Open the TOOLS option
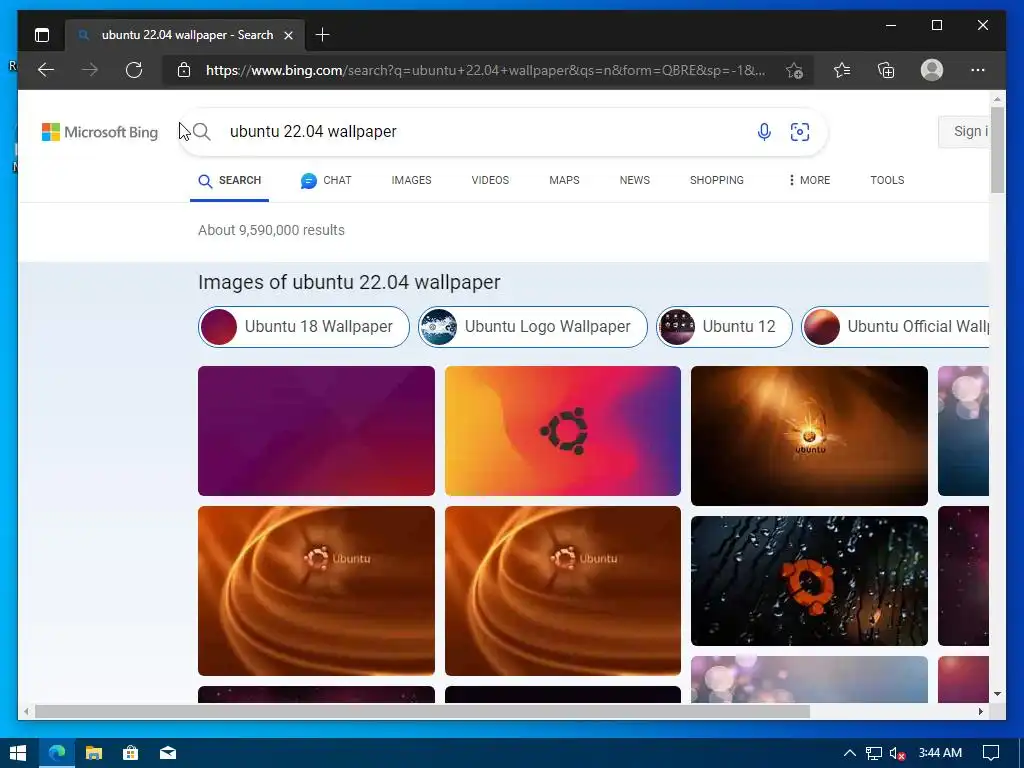1024x768 pixels. pyautogui.click(x=887, y=180)
